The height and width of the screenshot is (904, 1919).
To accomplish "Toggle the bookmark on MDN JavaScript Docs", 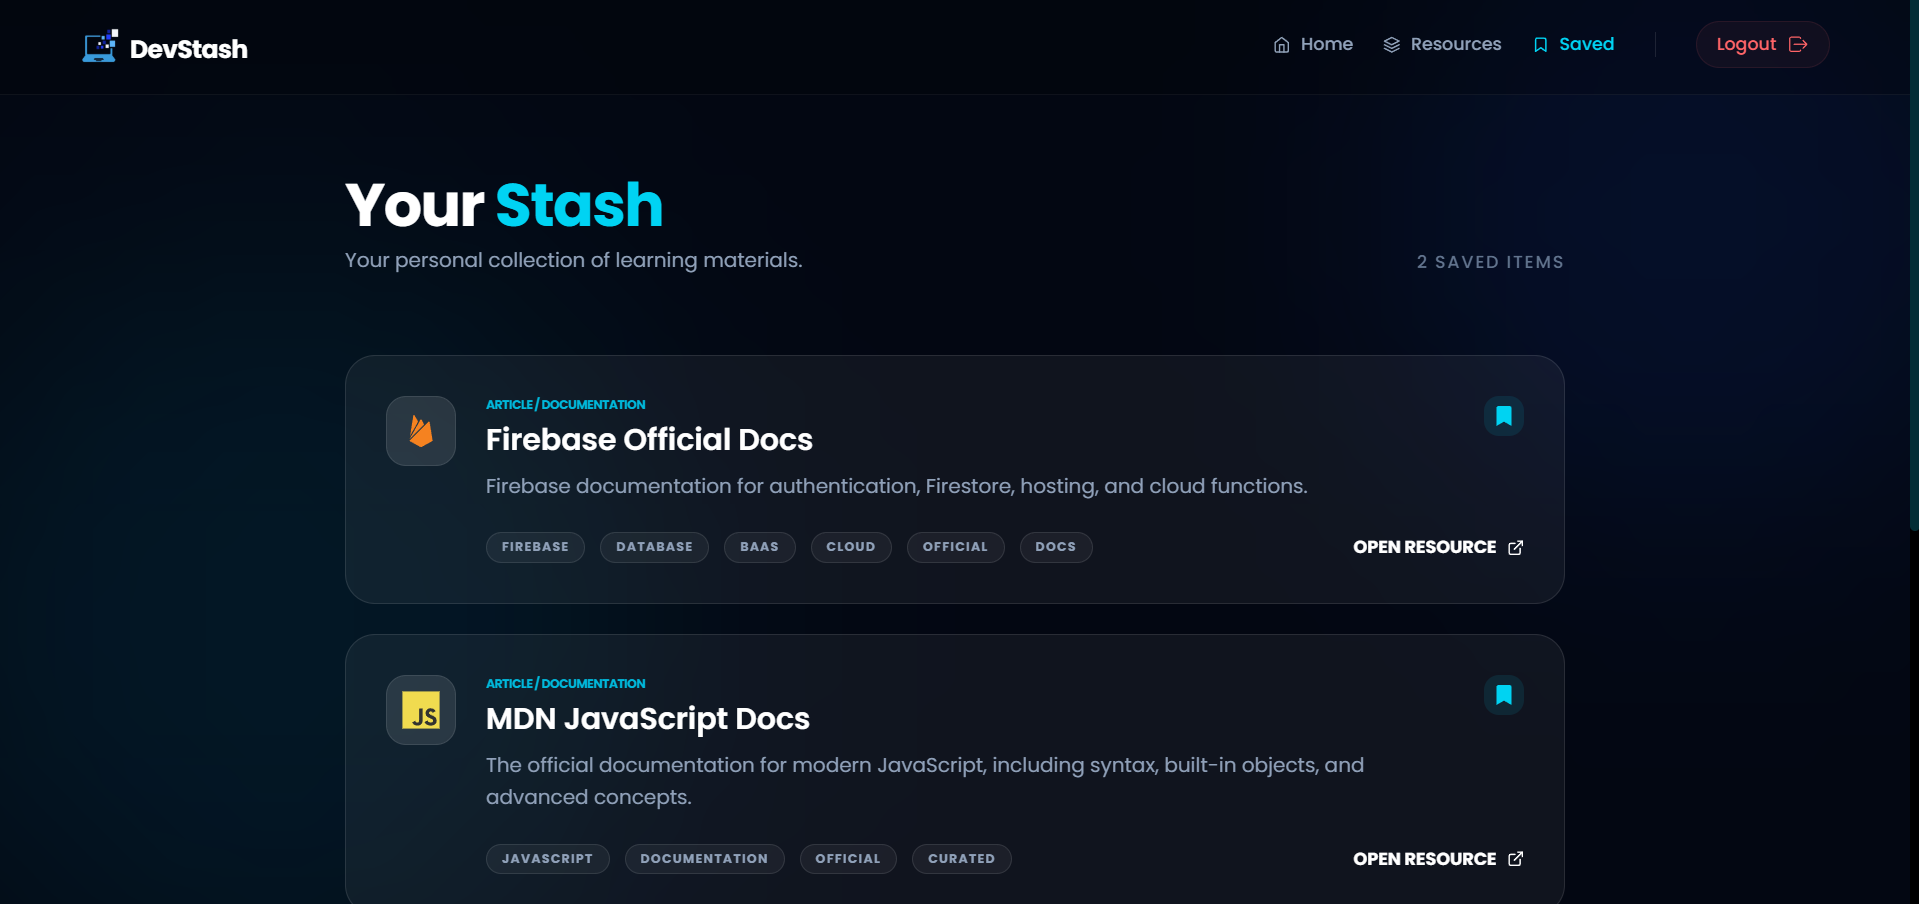I will tap(1503, 694).
